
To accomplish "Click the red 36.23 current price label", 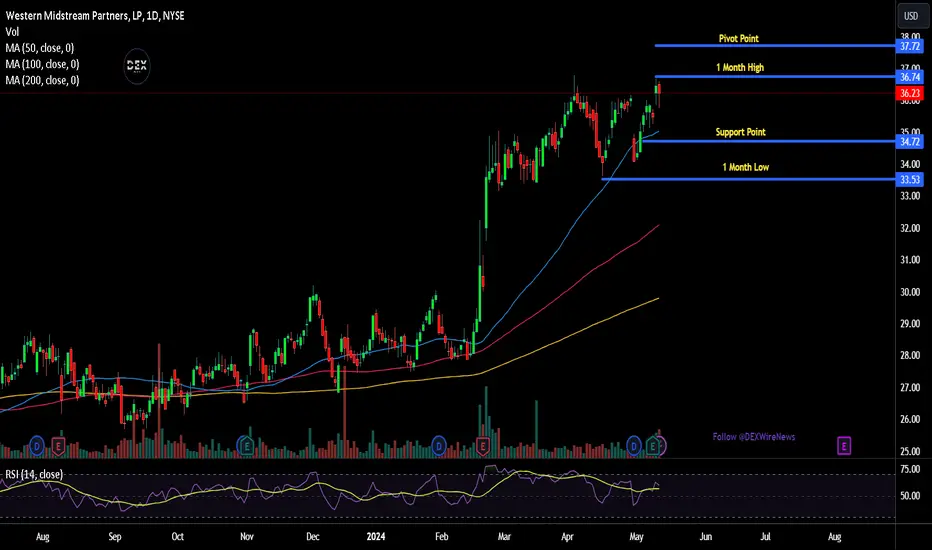I will 909,93.
